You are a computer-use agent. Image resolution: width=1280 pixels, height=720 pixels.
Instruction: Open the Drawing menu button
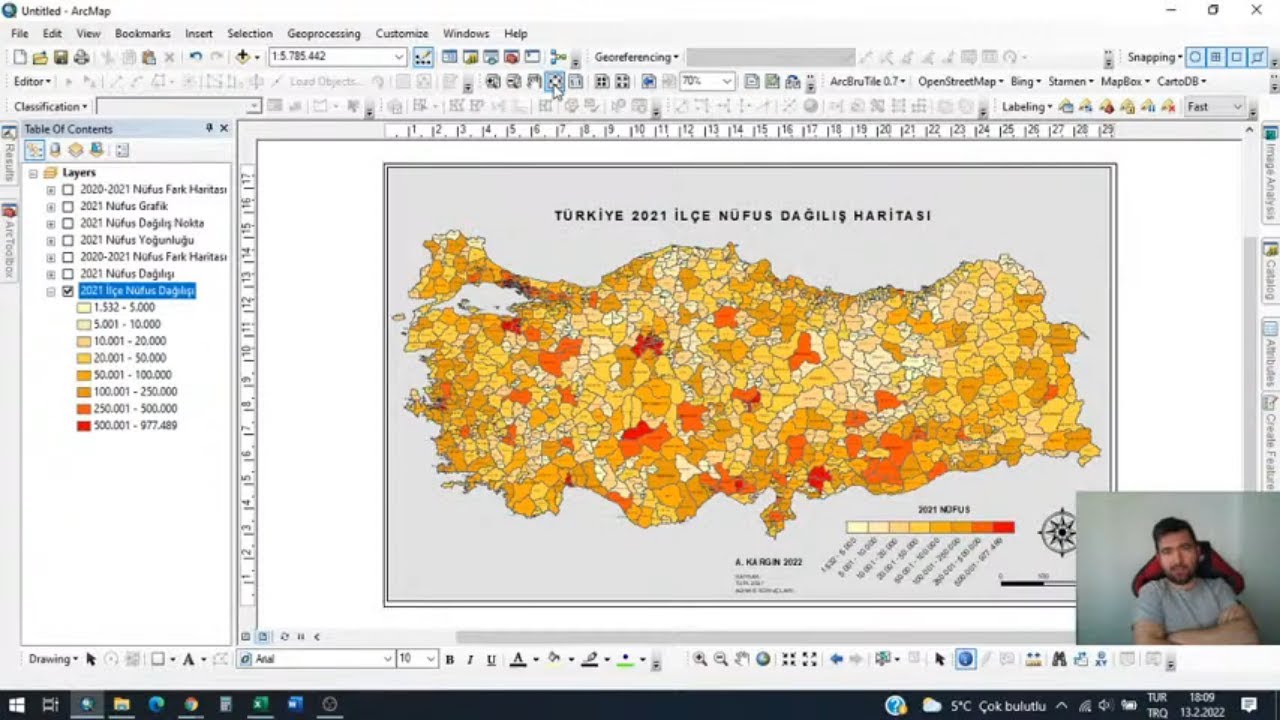(53, 659)
